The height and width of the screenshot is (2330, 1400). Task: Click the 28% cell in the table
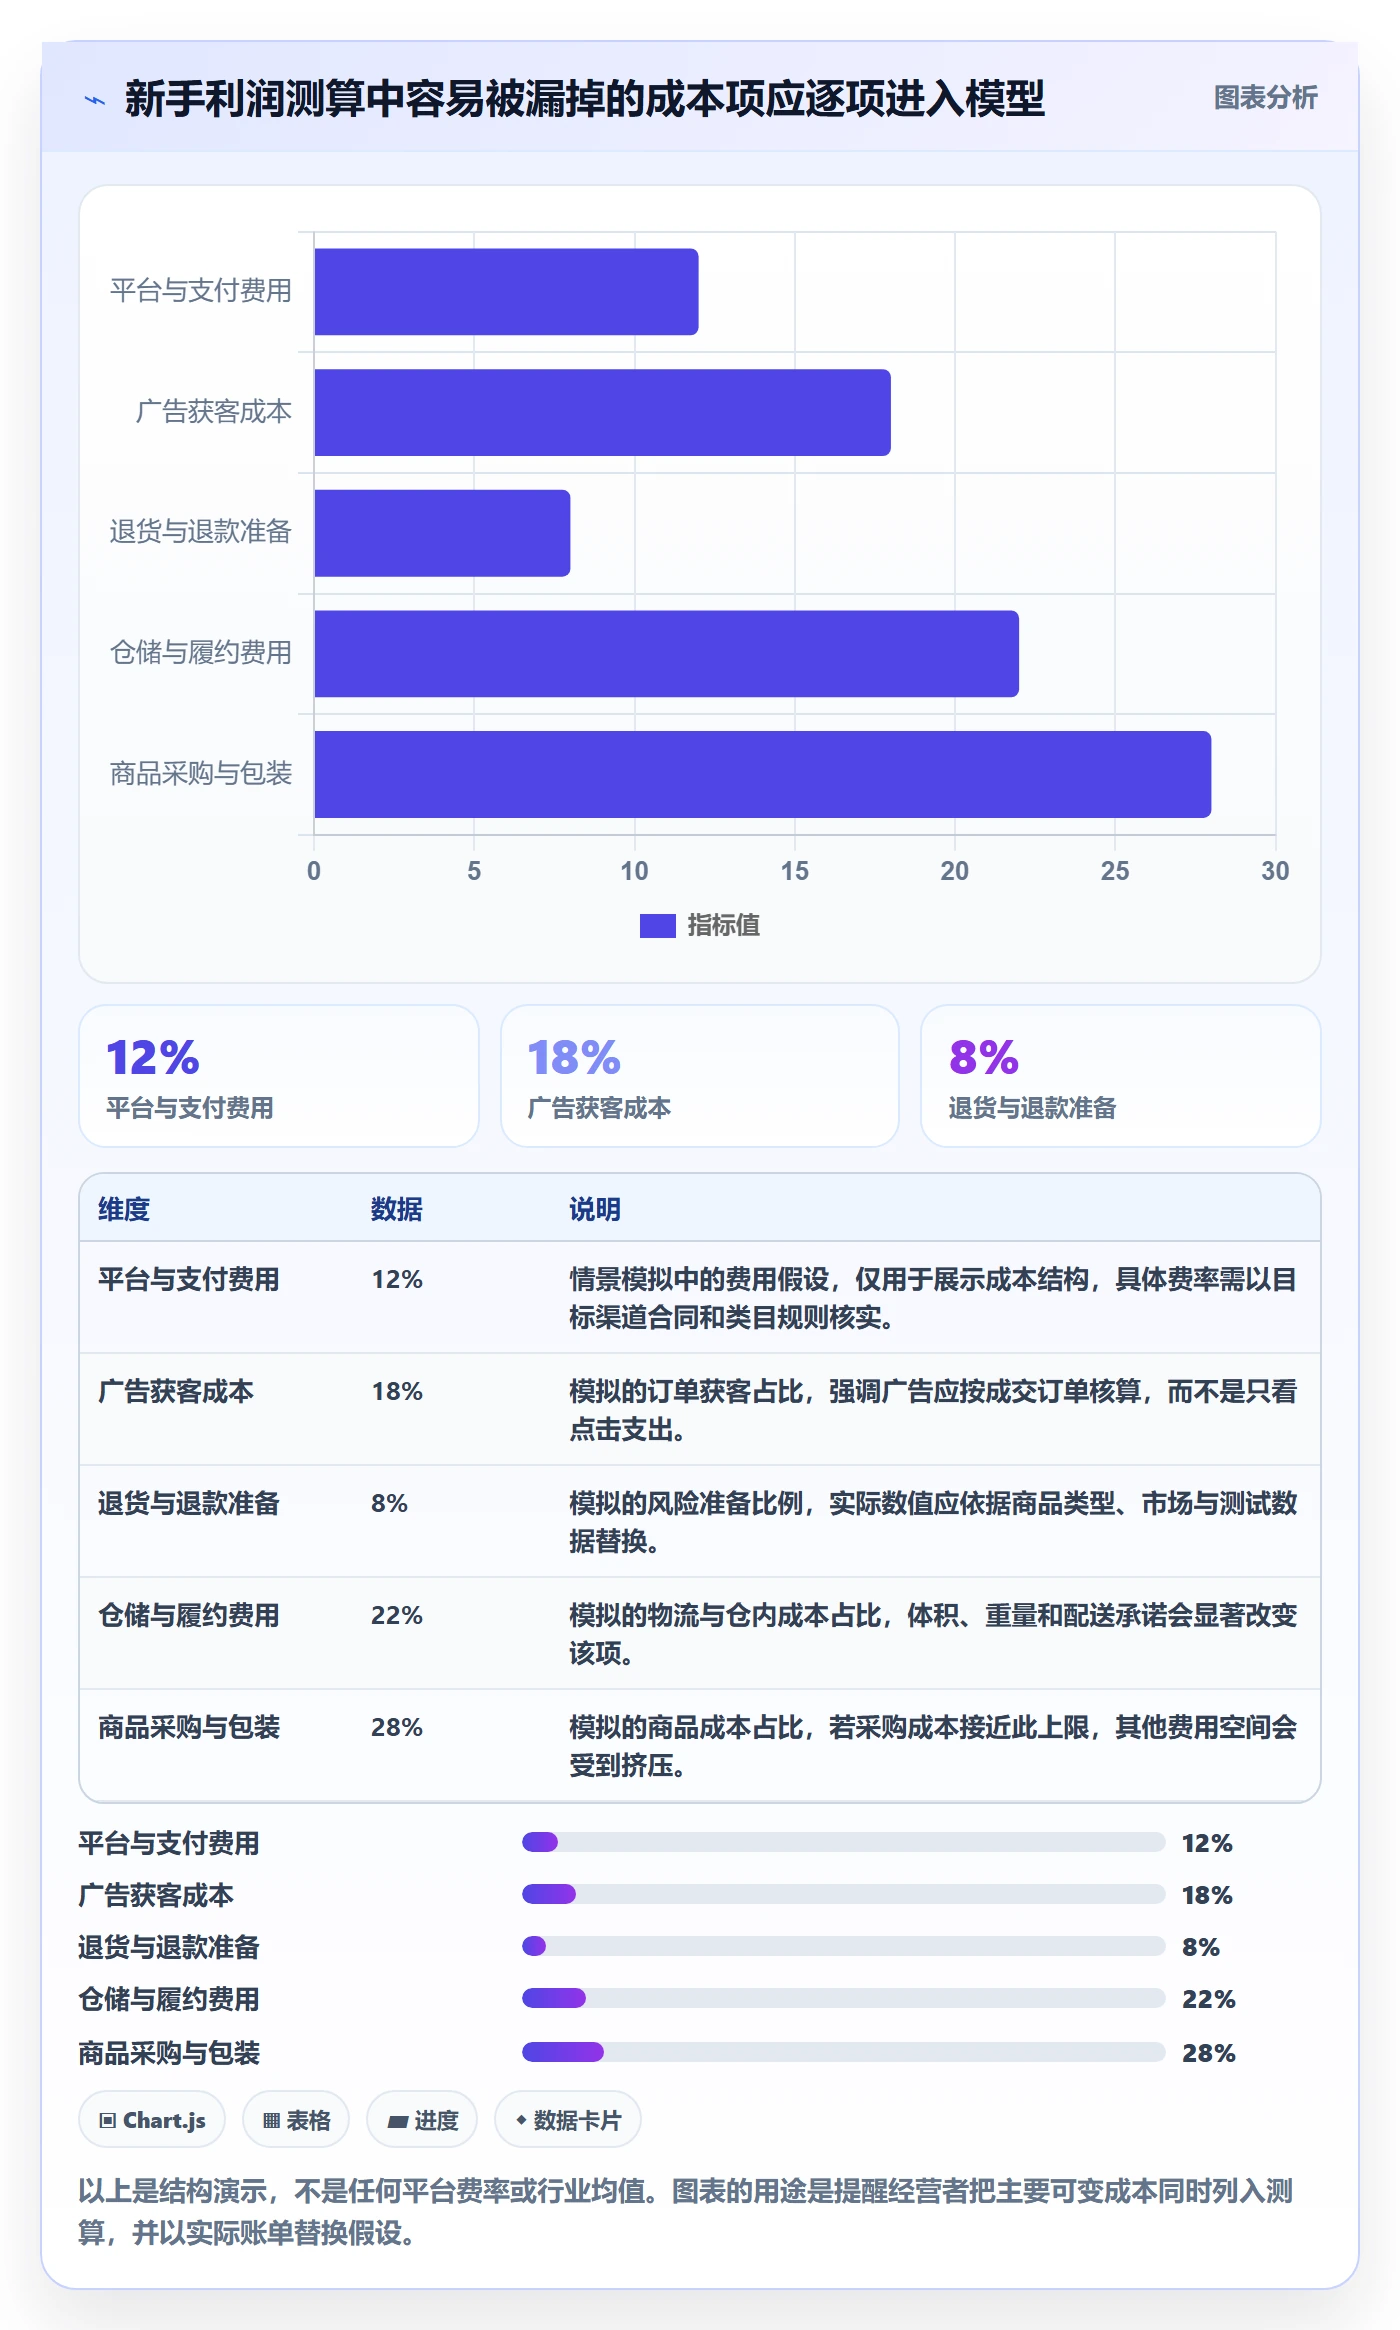397,1727
